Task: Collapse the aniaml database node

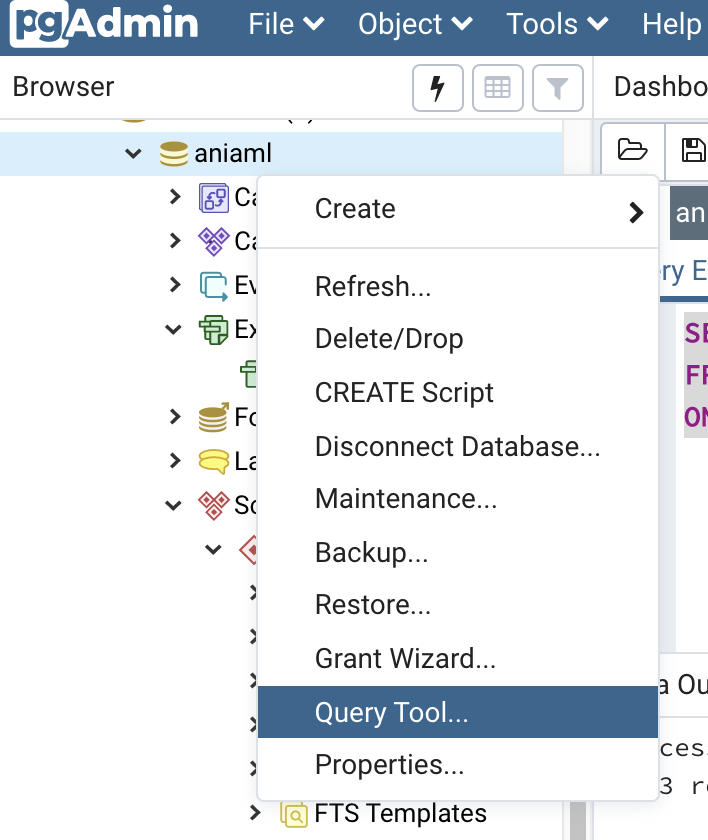Action: [132, 154]
